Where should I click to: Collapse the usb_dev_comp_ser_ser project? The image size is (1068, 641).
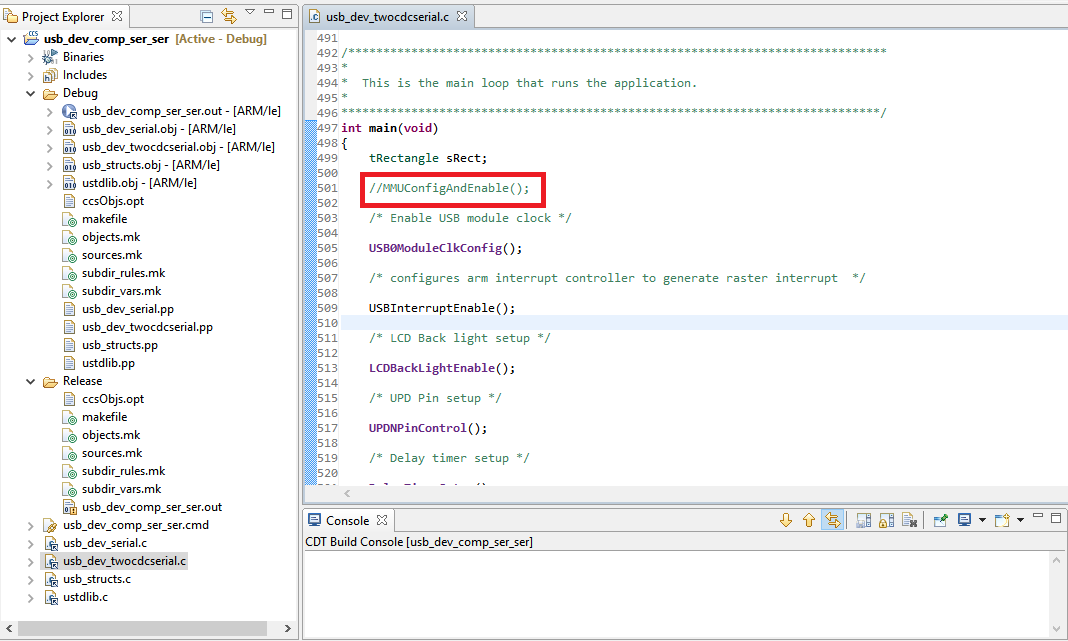point(12,40)
